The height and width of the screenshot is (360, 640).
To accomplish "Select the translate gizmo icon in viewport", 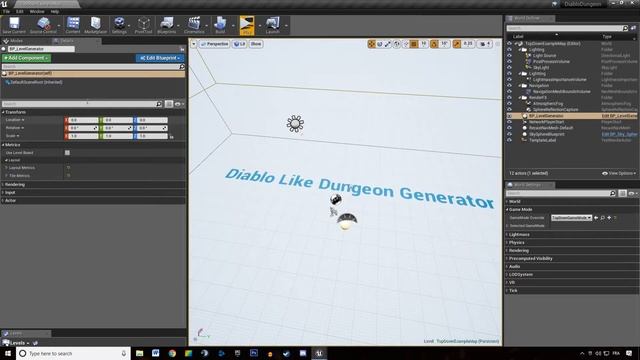I will coord(371,44).
